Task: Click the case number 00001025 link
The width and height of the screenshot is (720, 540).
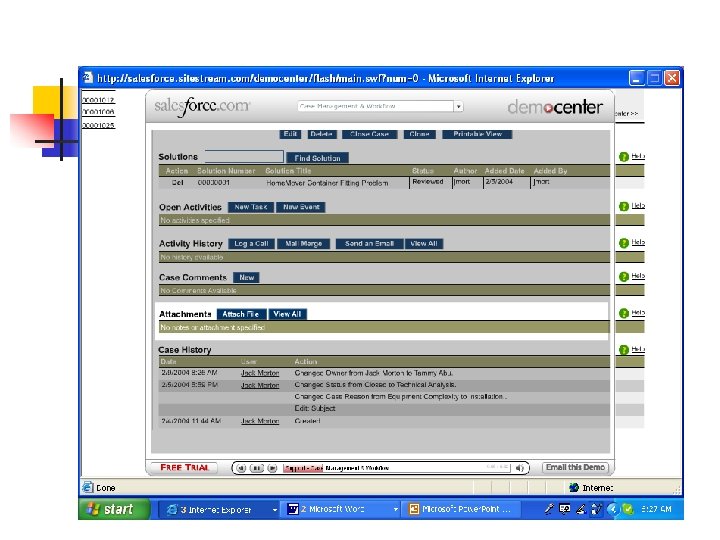Action: pyautogui.click(x=98, y=125)
